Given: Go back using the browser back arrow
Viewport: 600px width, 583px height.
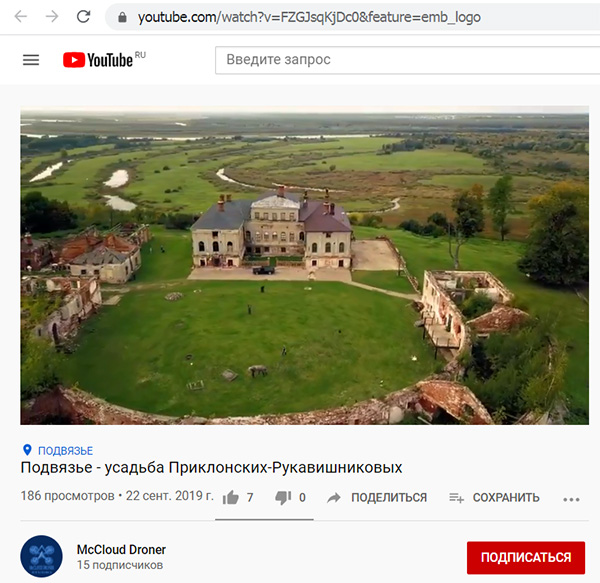Looking at the screenshot, I should click(21, 16).
